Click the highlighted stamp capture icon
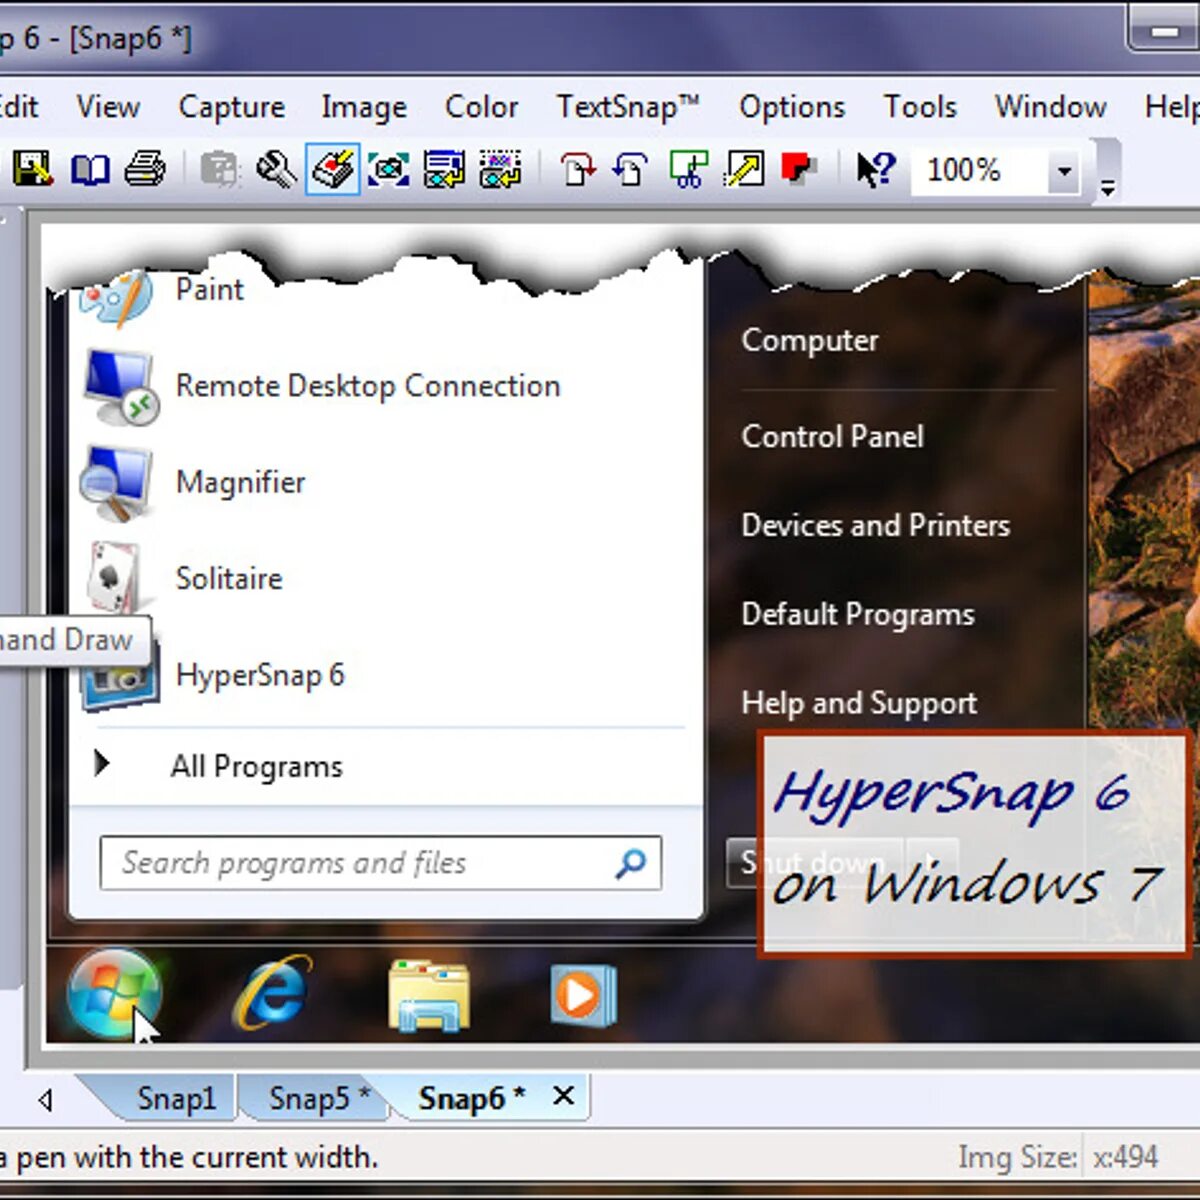Viewport: 1200px width, 1200px height. coord(333,169)
